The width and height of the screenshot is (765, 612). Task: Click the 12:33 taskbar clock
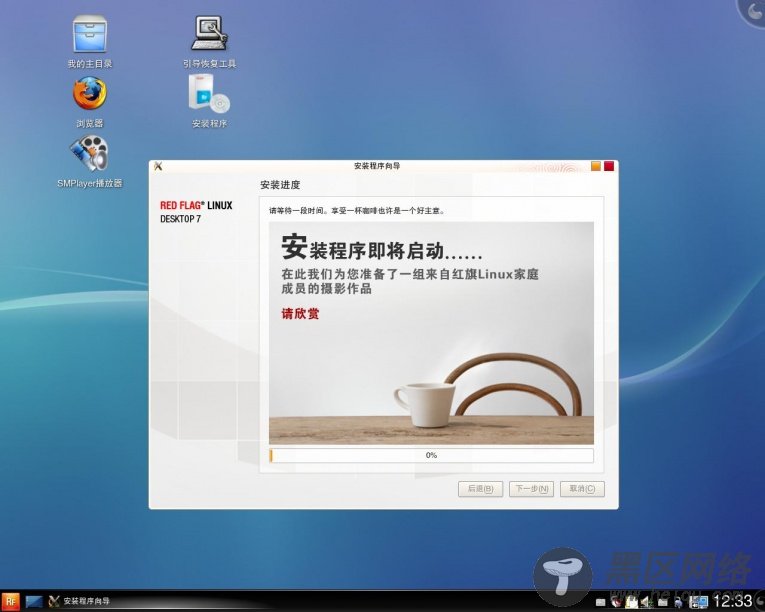tap(732, 601)
